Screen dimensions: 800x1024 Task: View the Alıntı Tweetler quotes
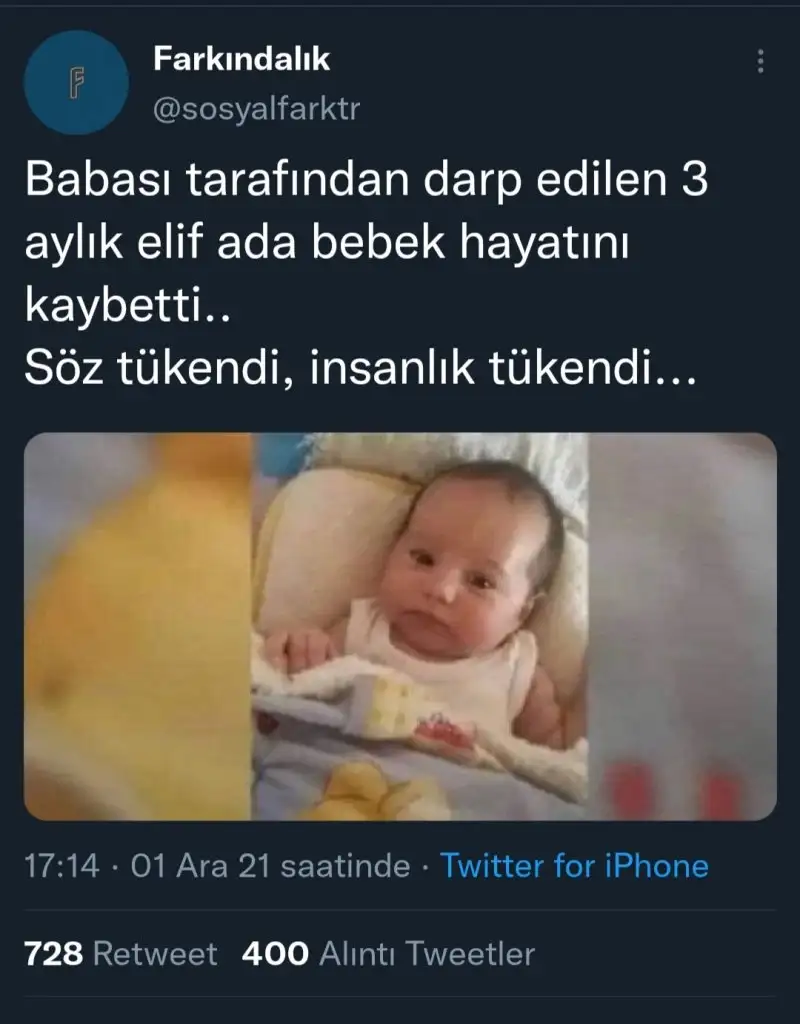(427, 953)
